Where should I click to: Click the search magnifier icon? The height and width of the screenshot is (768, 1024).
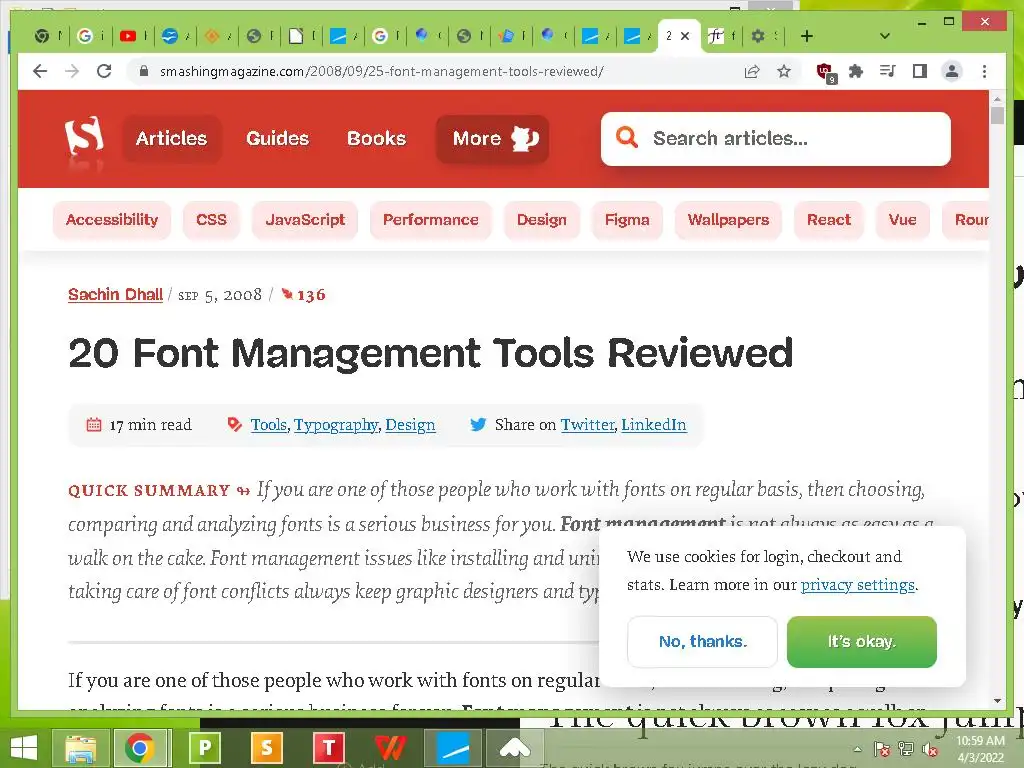click(x=626, y=138)
